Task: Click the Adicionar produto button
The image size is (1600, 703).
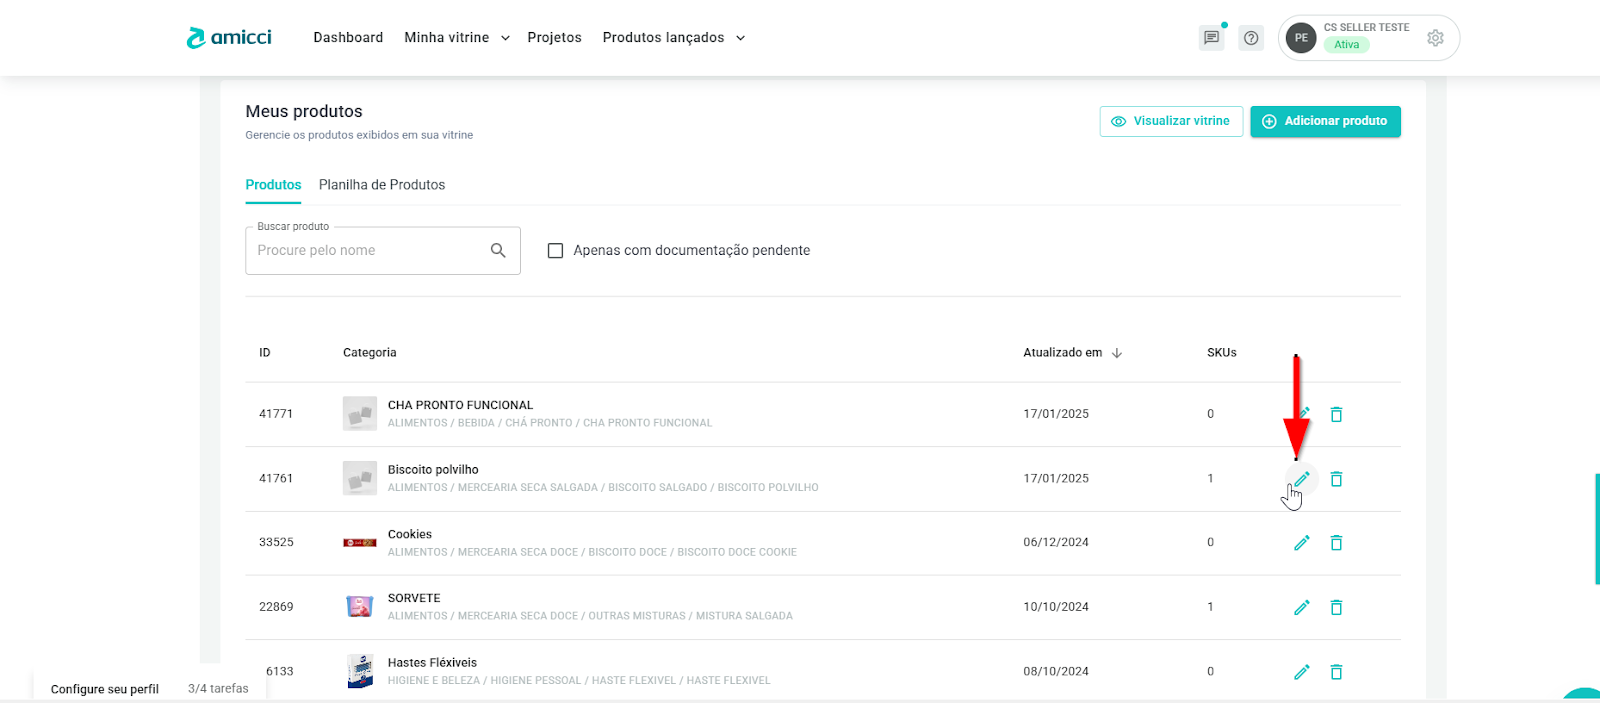Action: (1325, 121)
